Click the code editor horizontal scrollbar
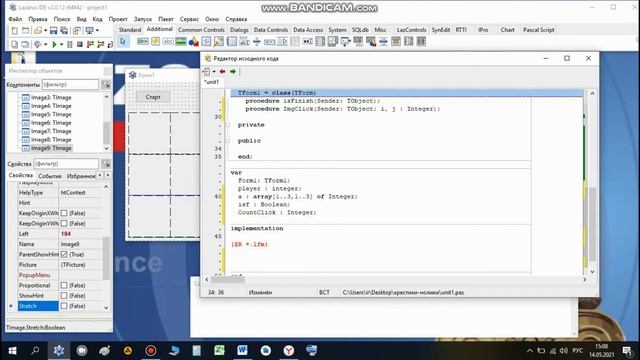The image size is (640, 360). click(396, 280)
